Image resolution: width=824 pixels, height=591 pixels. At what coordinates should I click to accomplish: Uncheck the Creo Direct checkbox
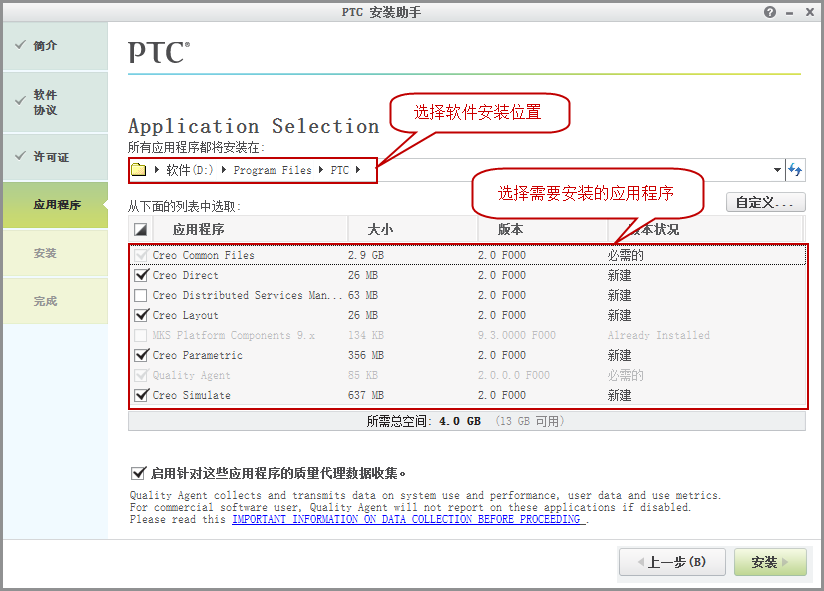coord(141,275)
